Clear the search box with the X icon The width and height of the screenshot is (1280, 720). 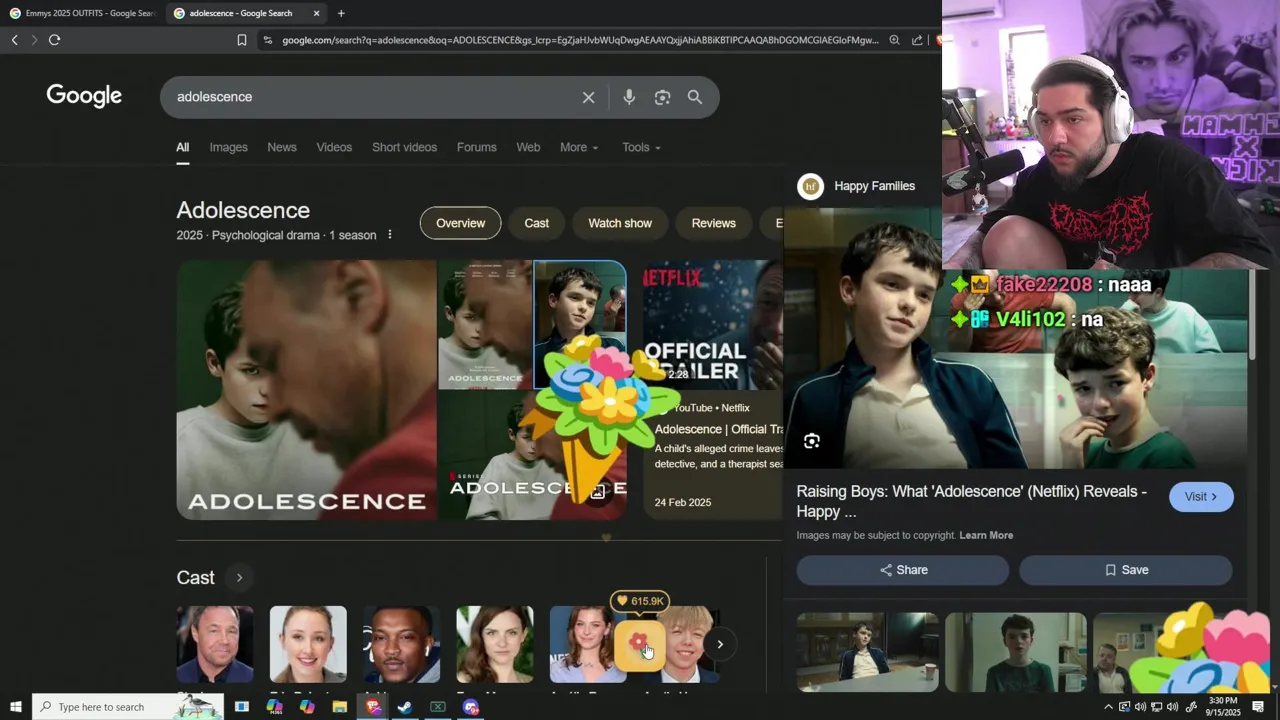point(588,97)
